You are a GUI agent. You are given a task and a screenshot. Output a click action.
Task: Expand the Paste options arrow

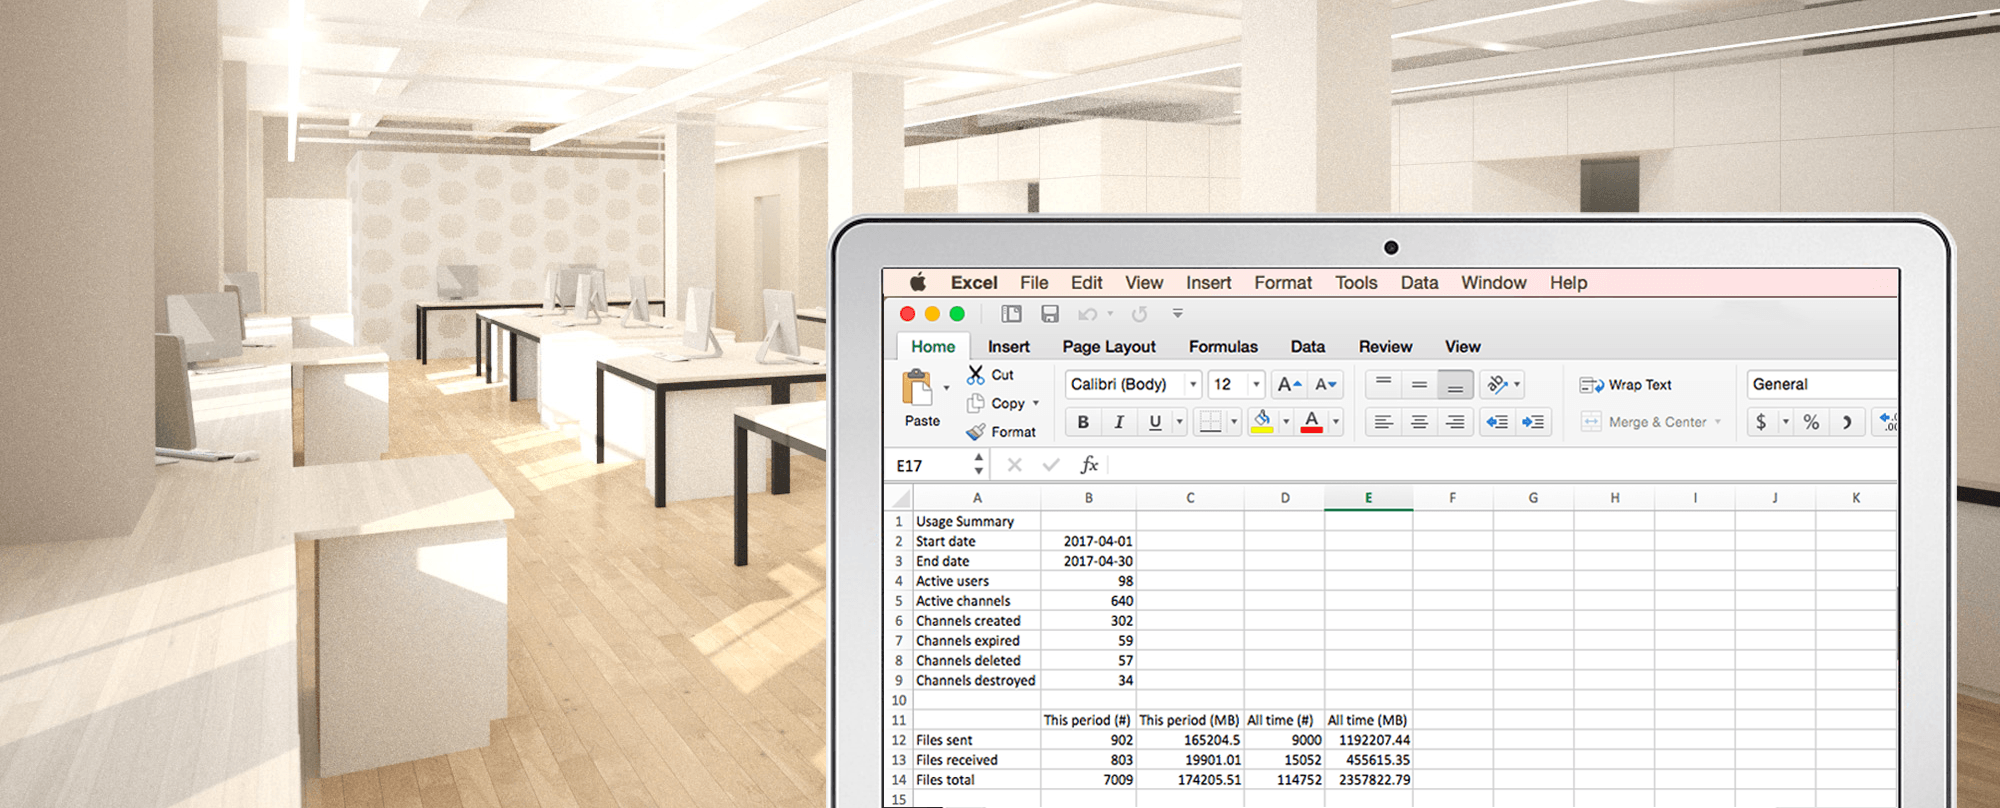946,388
